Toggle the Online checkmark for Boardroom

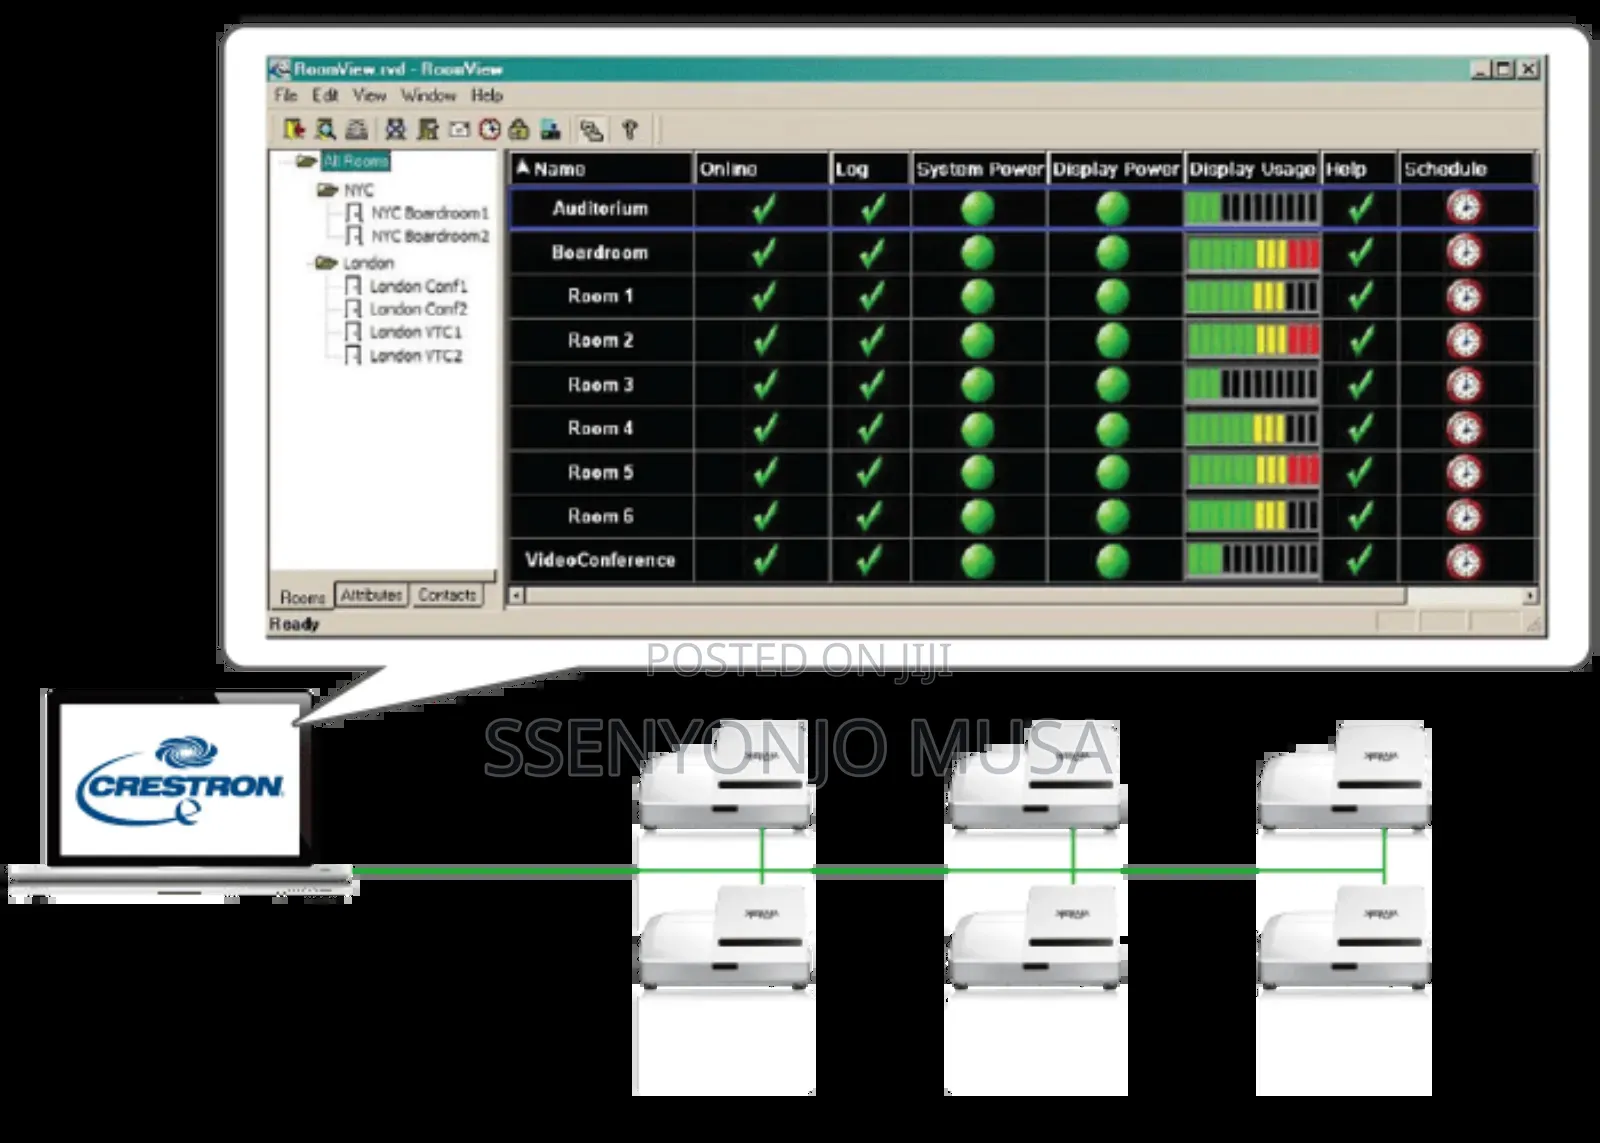[x=764, y=252]
